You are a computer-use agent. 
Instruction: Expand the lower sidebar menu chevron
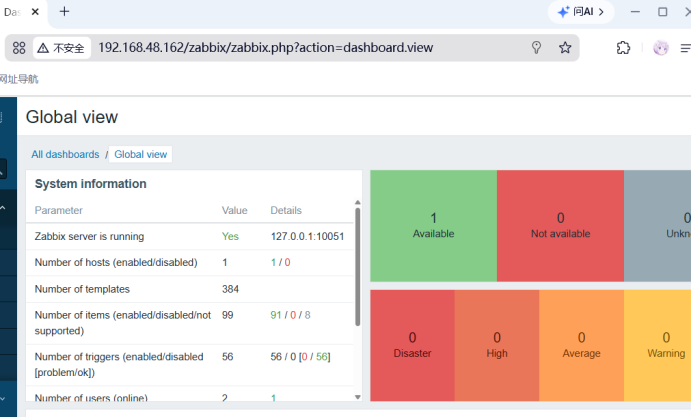tap(3, 399)
